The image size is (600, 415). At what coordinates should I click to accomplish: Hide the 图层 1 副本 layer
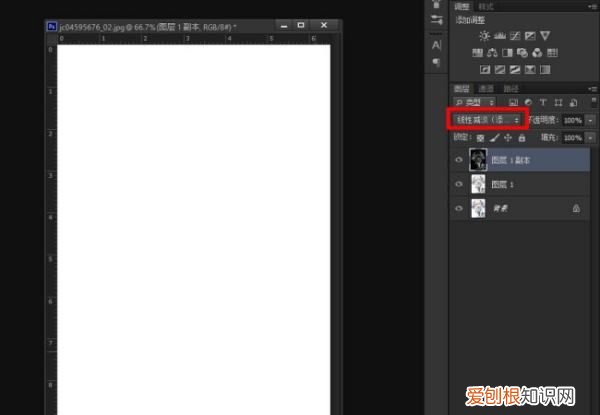459,160
